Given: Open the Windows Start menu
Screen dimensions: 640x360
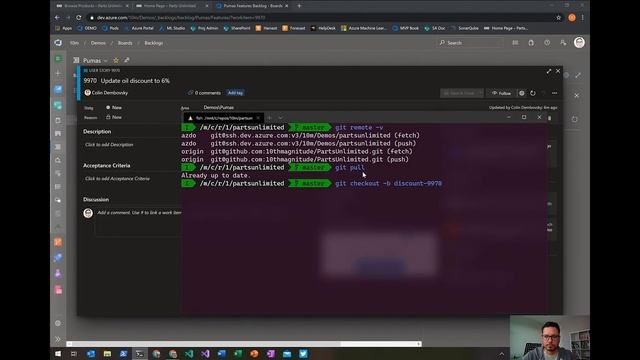Looking at the screenshot, I should [x=58, y=354].
